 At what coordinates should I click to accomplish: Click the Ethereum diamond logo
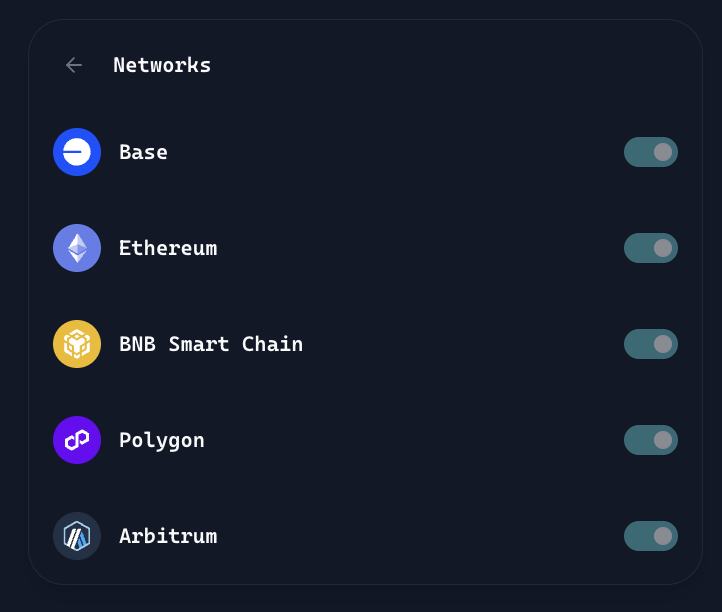[x=77, y=248]
